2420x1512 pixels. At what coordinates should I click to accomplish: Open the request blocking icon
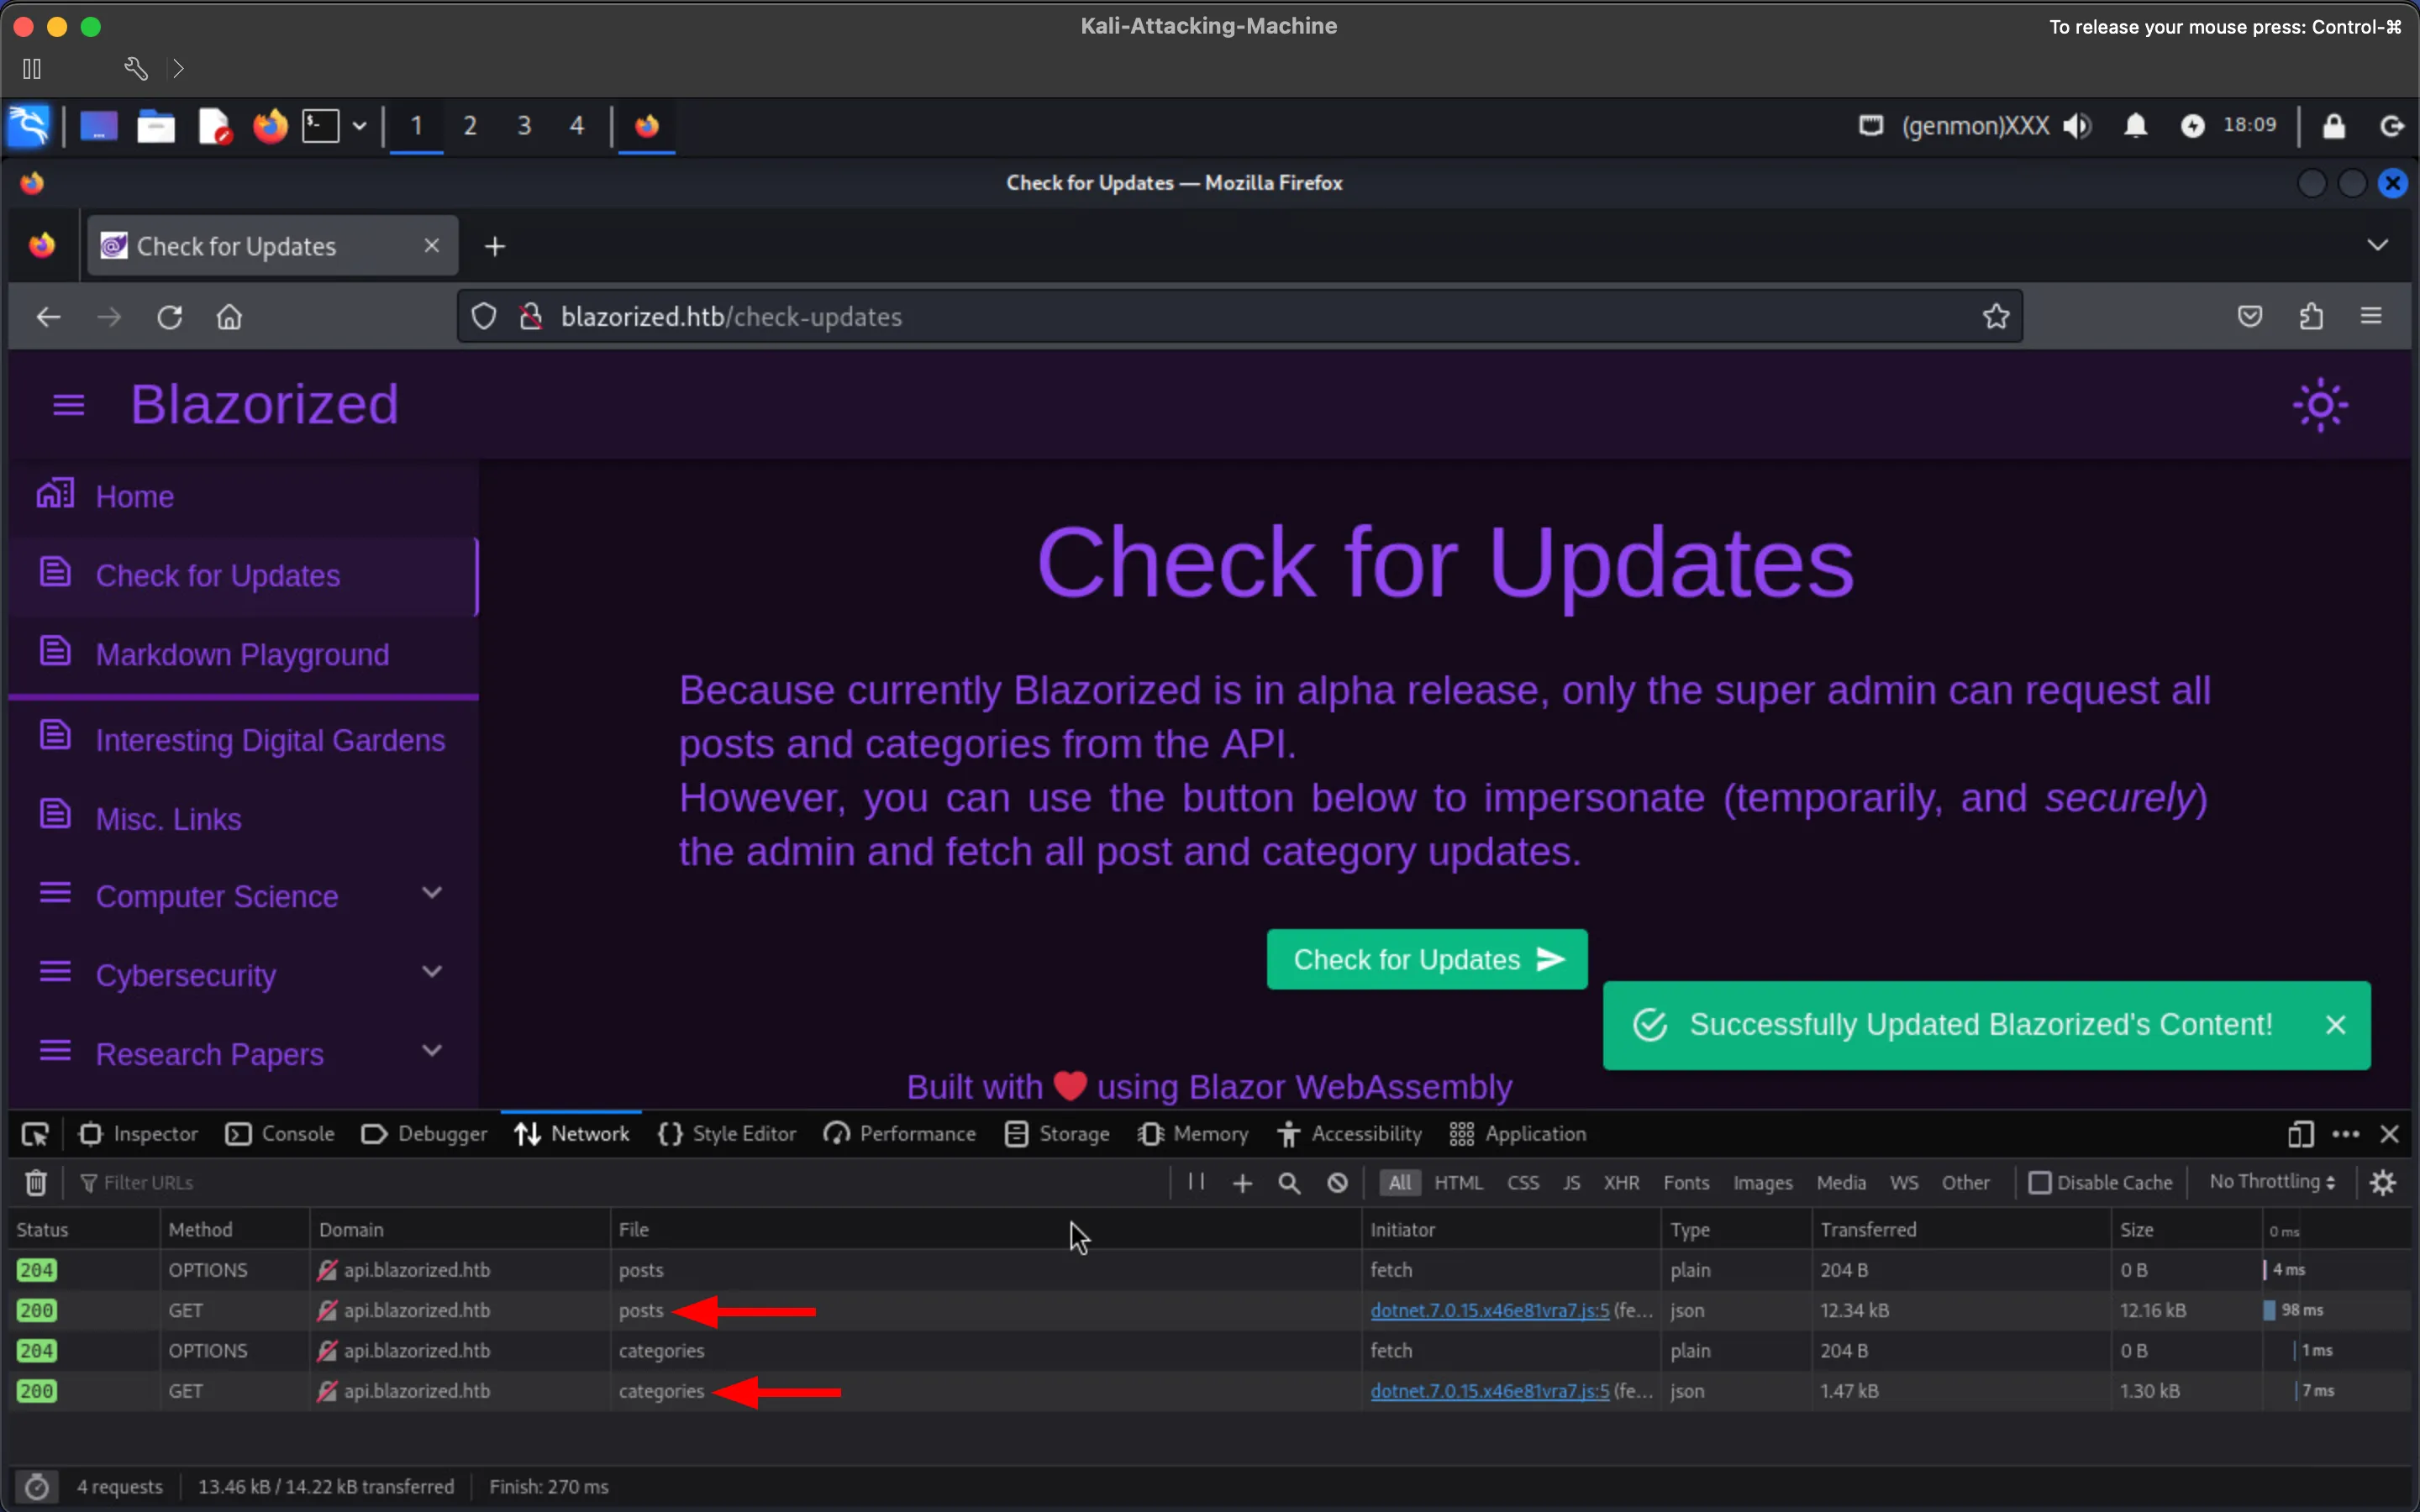(x=1337, y=1183)
